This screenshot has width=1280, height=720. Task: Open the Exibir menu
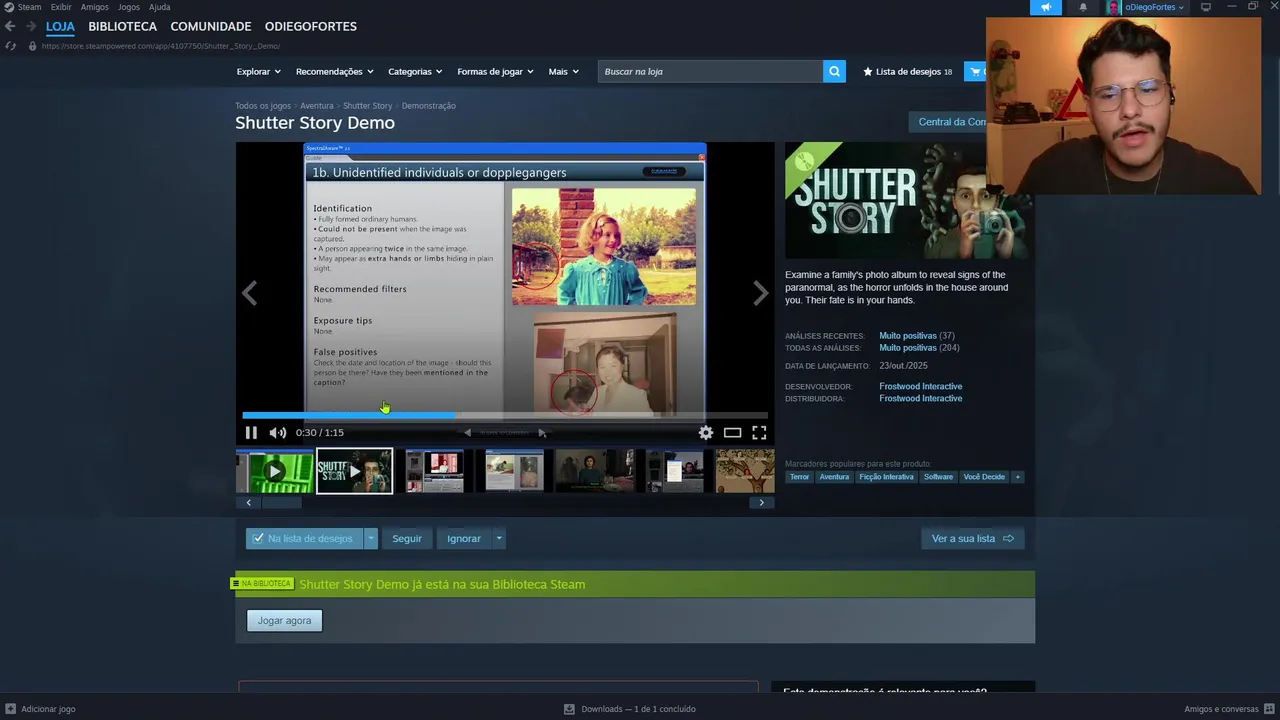61,7
